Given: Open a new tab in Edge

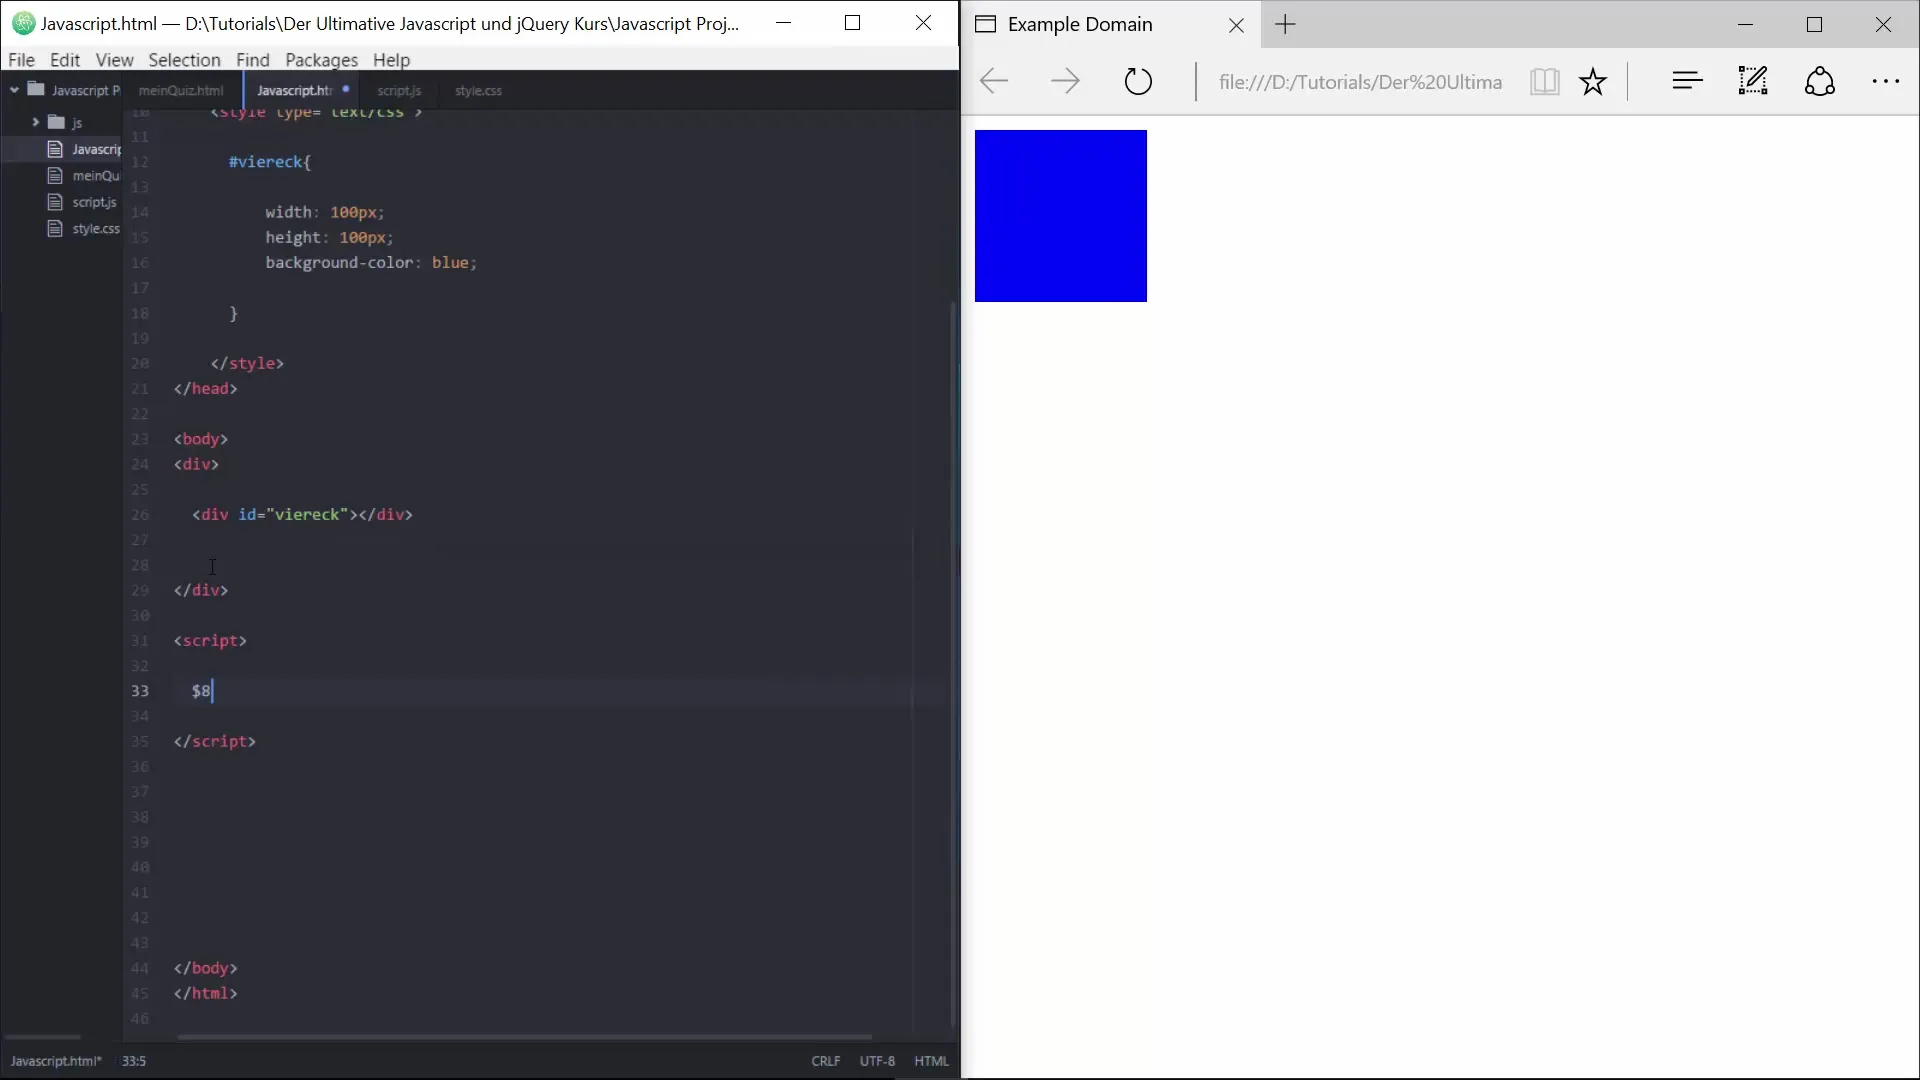Looking at the screenshot, I should [x=1286, y=25].
